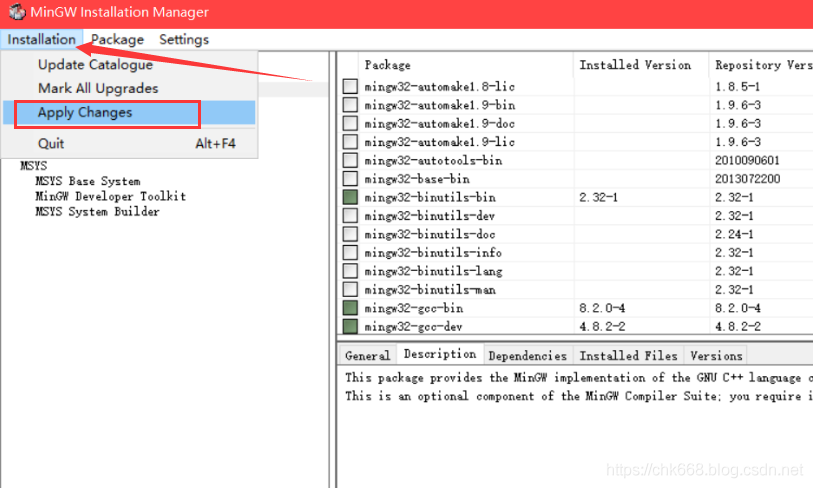Select the mingw32-automake1.9-lic package name

click(x=440, y=142)
